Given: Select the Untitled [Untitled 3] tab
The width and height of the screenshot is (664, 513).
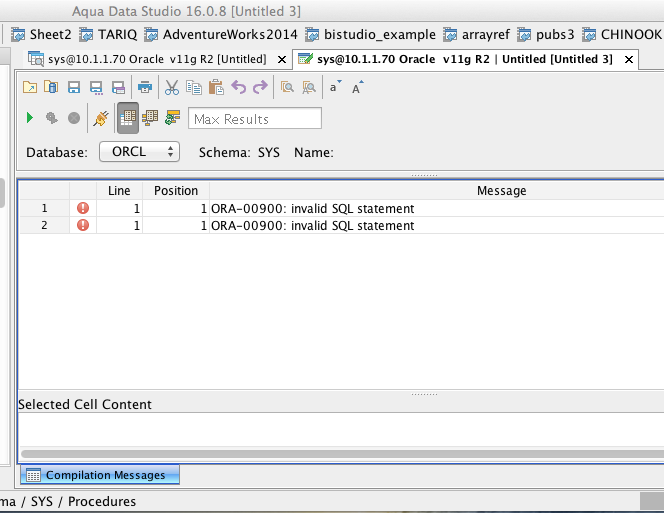Looking at the screenshot, I should (465, 59).
